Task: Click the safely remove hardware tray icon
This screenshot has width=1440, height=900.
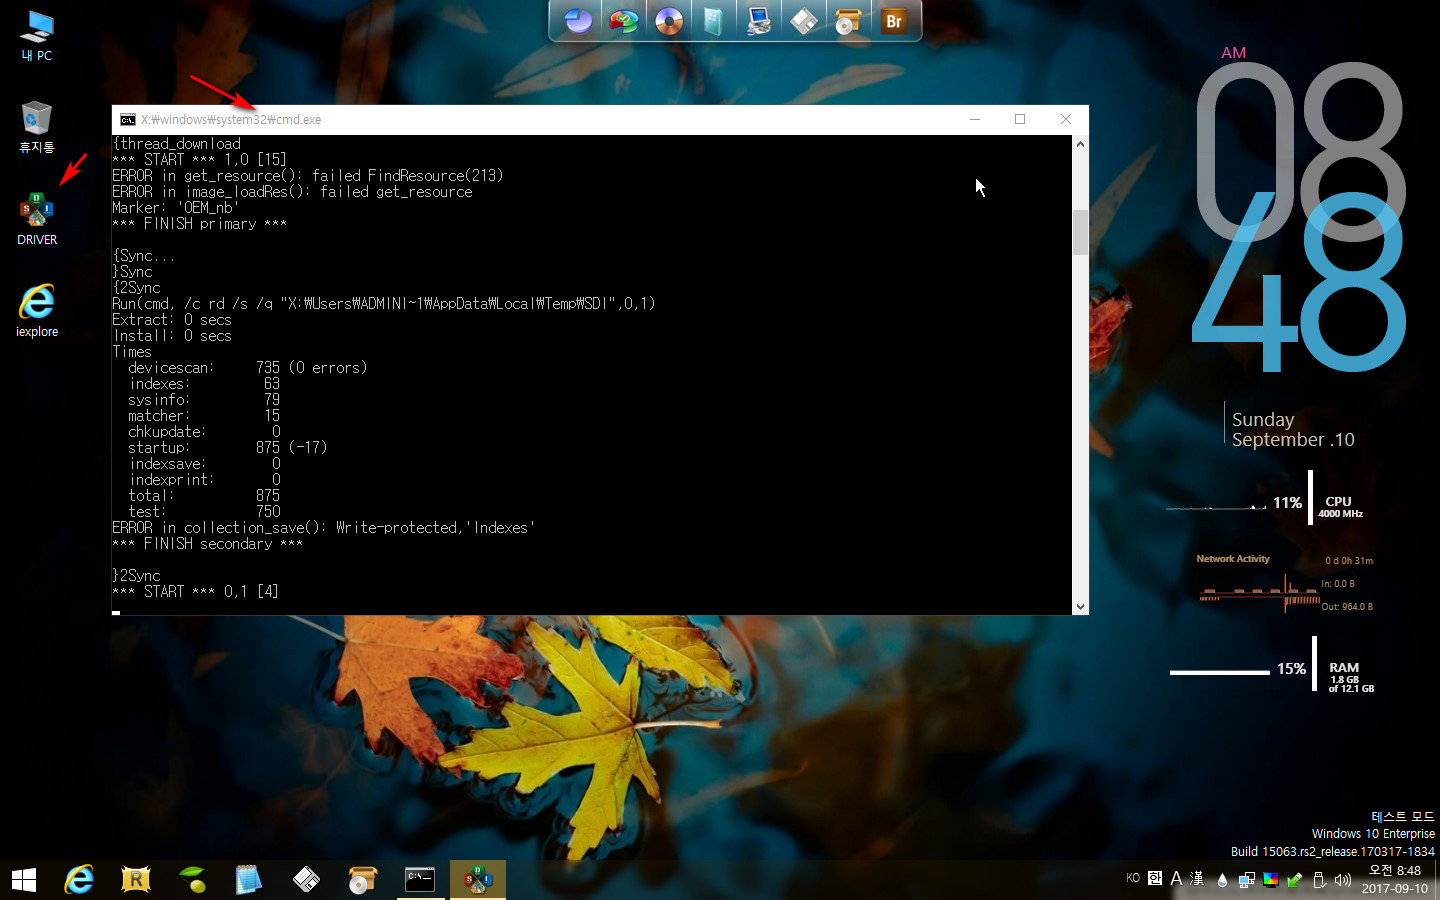Action: tap(1318, 880)
